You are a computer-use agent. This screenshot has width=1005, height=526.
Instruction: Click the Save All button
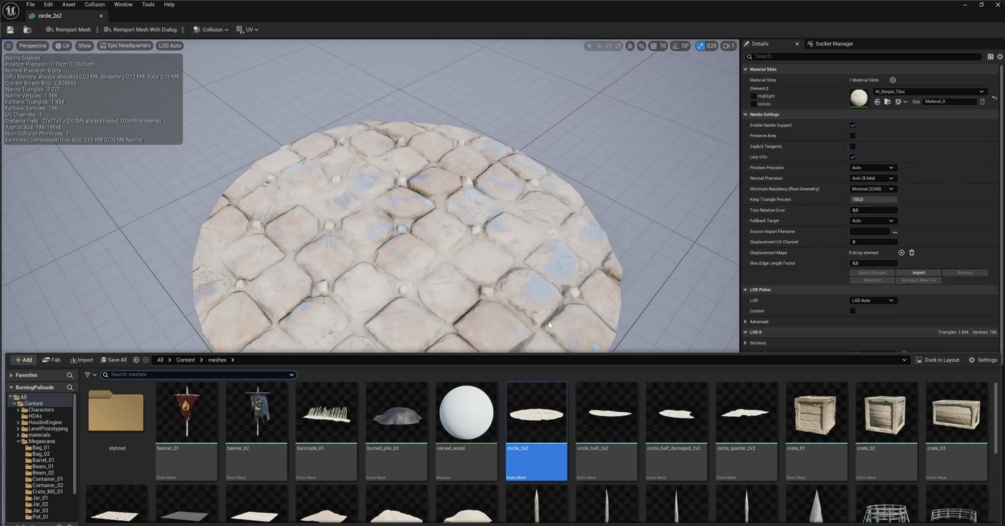[113, 360]
